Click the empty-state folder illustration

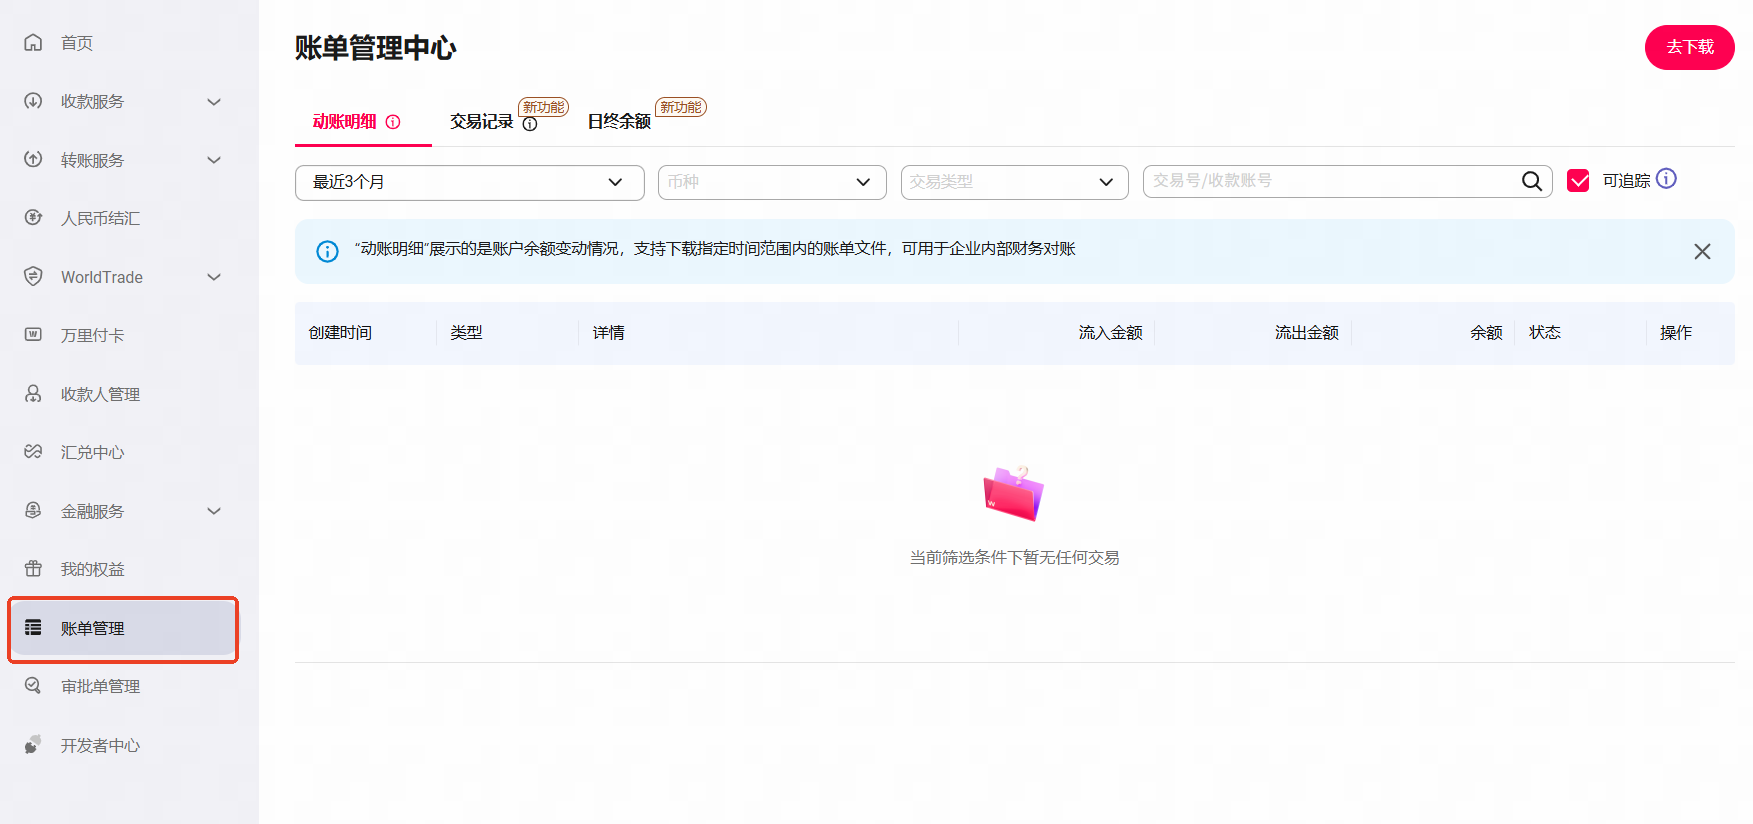[x=1013, y=493]
